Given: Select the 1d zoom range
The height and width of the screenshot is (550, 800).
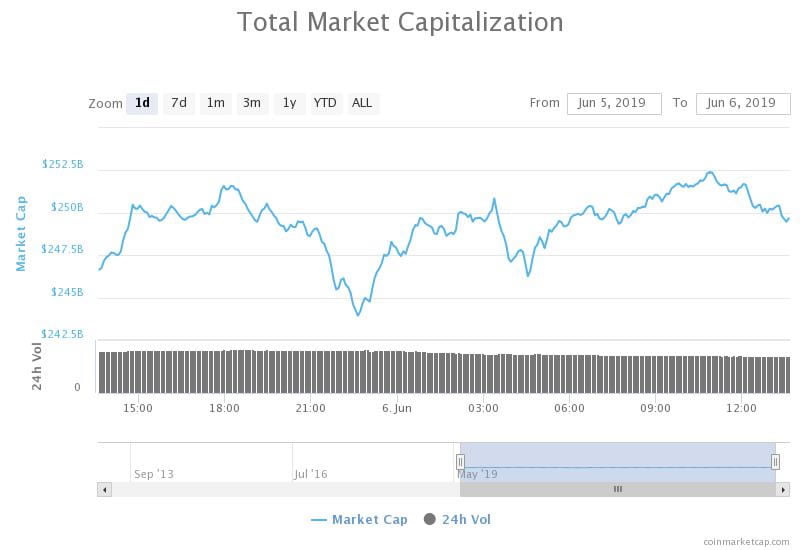Looking at the screenshot, I should point(142,103).
